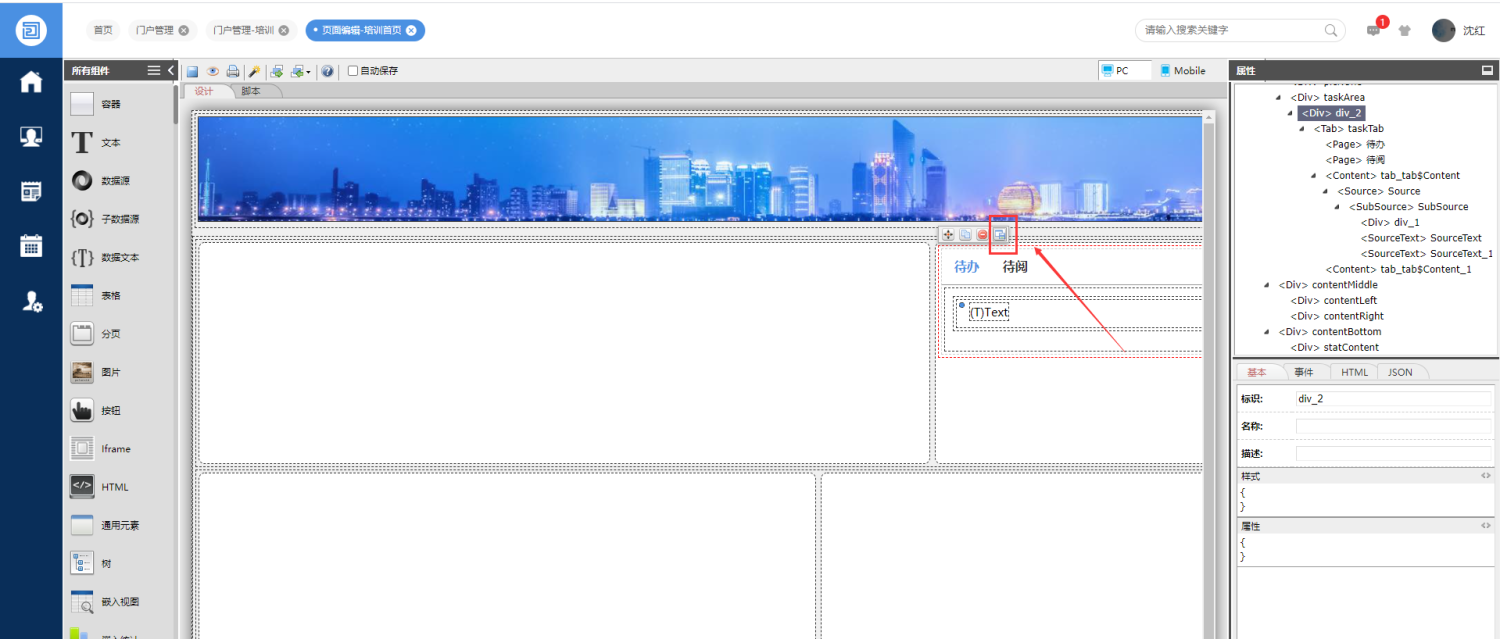Viewport: 1500px width, 639px height.
Task: Click the Help question mark icon
Action: pos(328,71)
